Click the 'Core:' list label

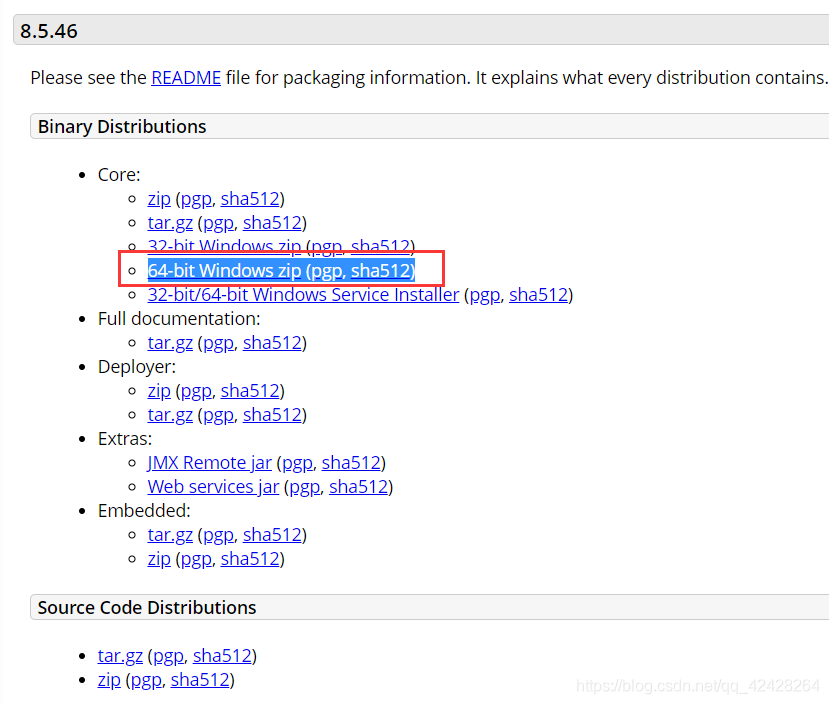tap(119, 175)
